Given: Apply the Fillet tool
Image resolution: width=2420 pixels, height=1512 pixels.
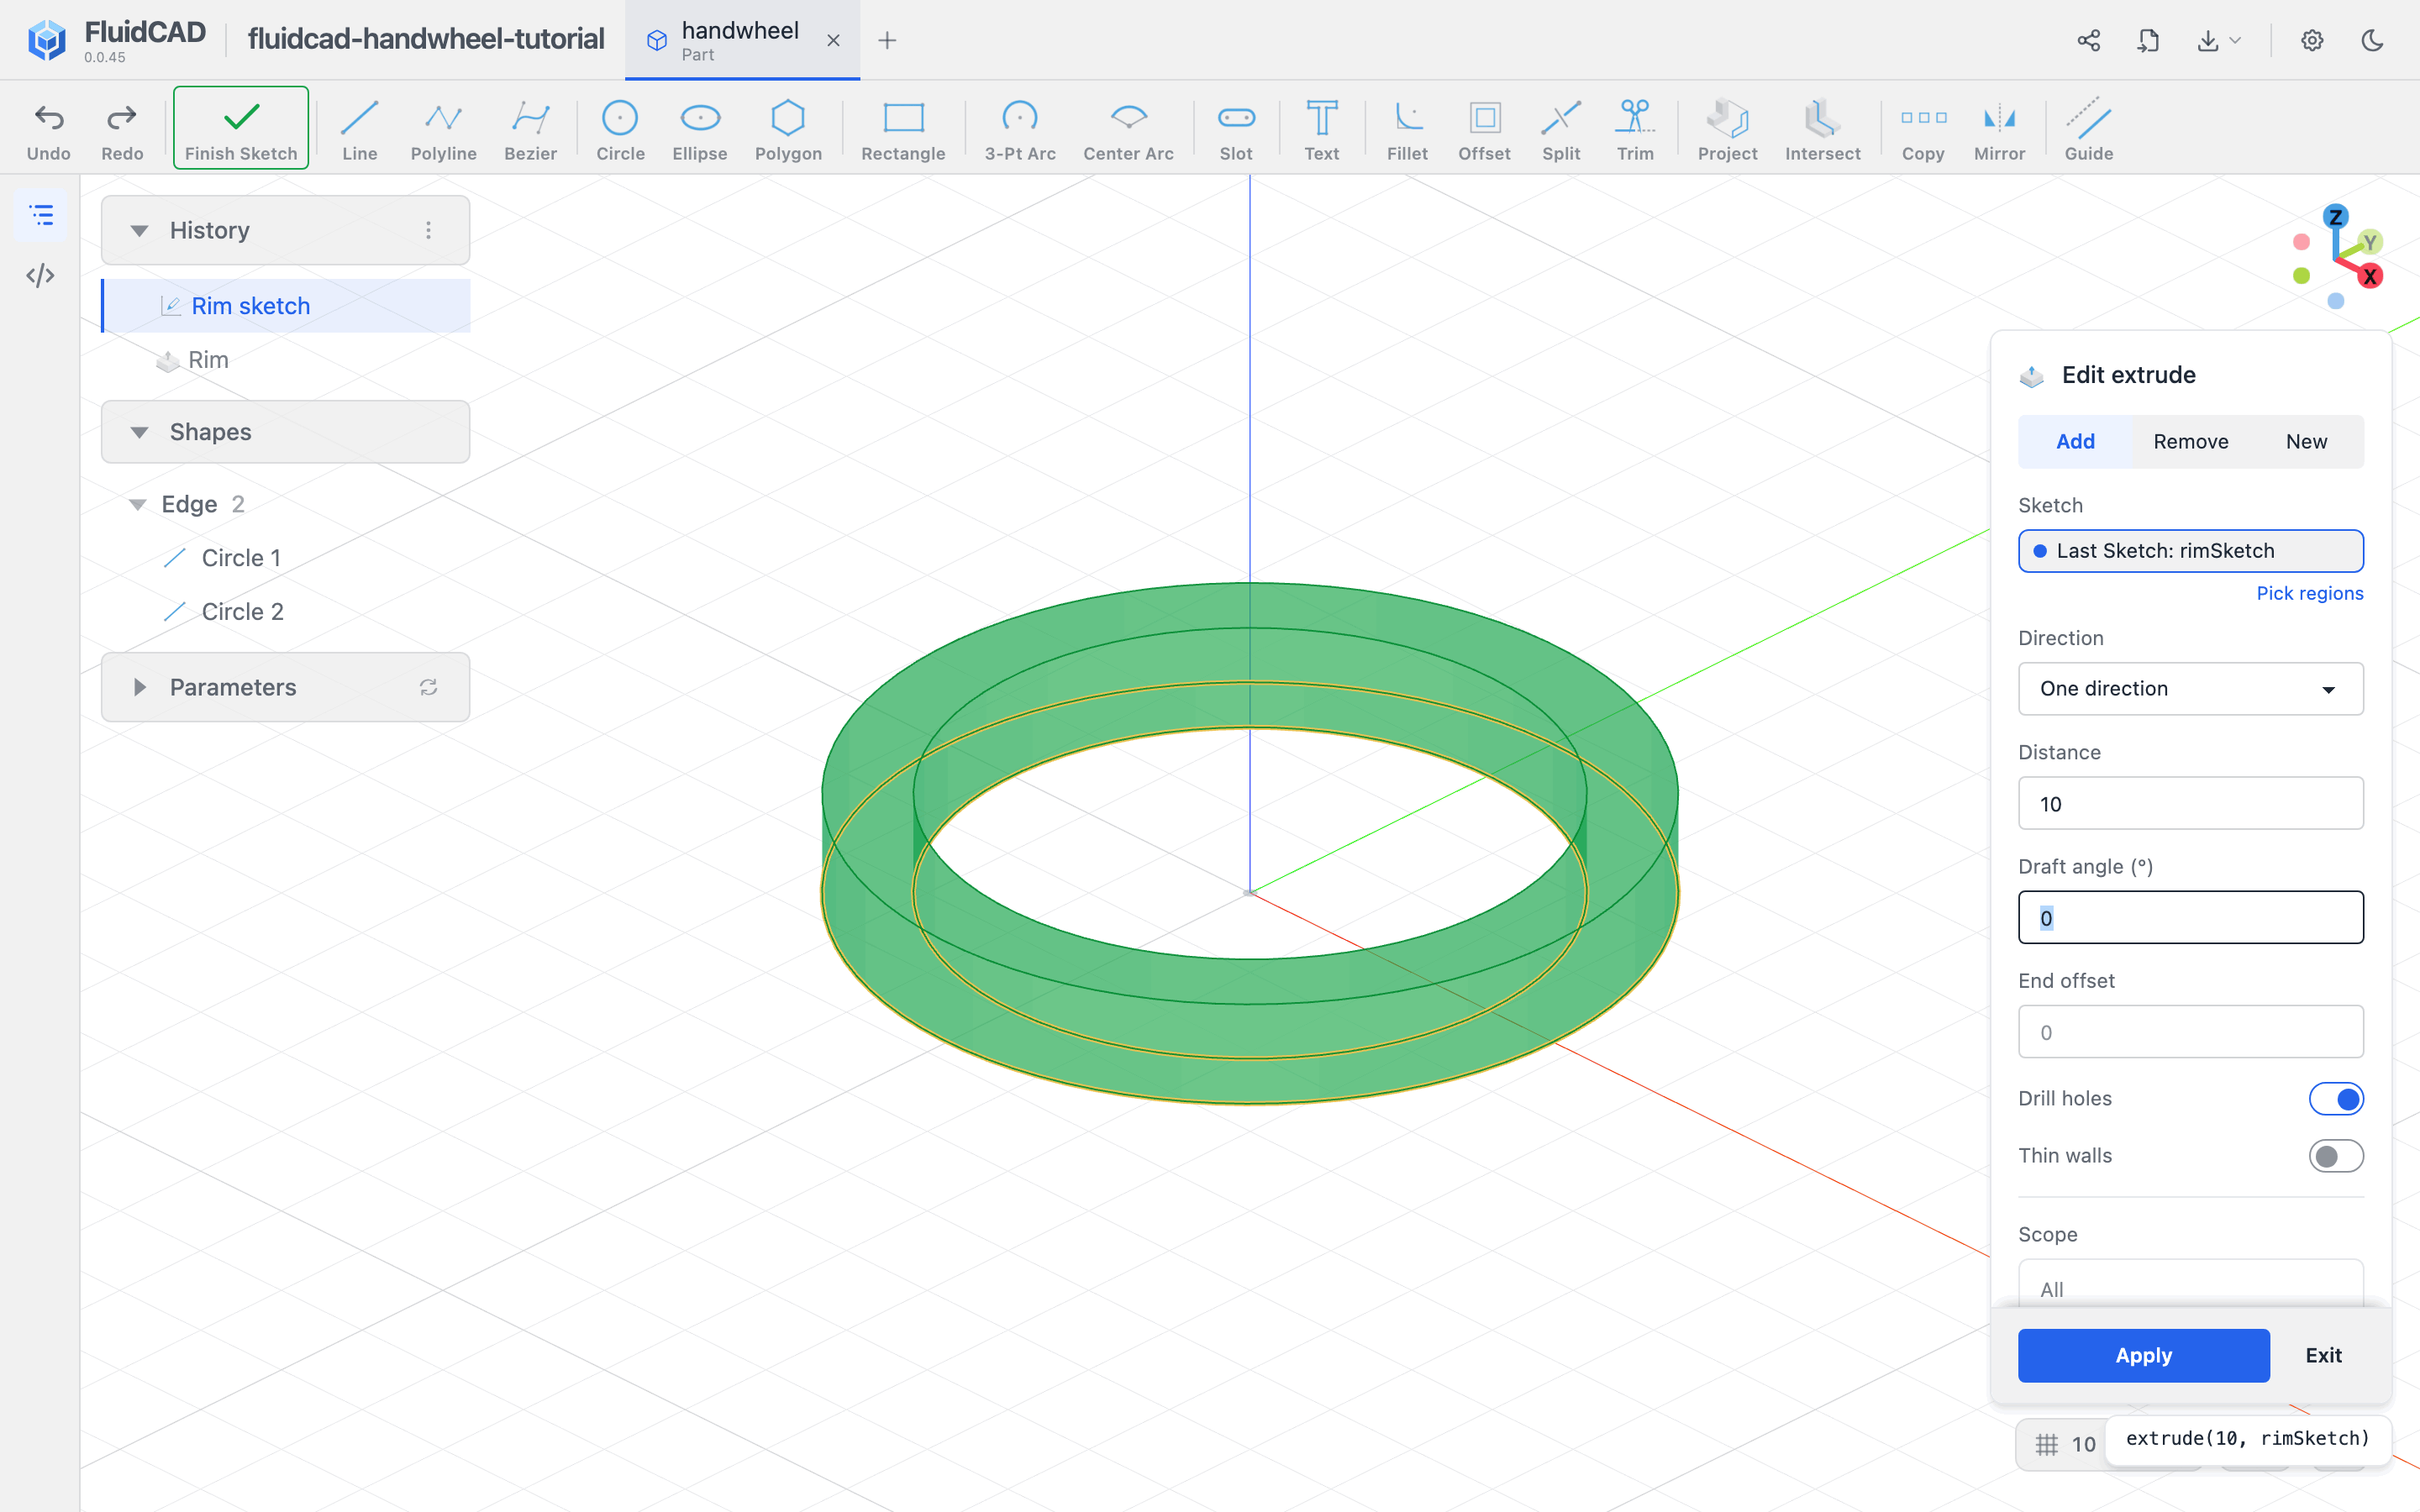Looking at the screenshot, I should 1407,130.
